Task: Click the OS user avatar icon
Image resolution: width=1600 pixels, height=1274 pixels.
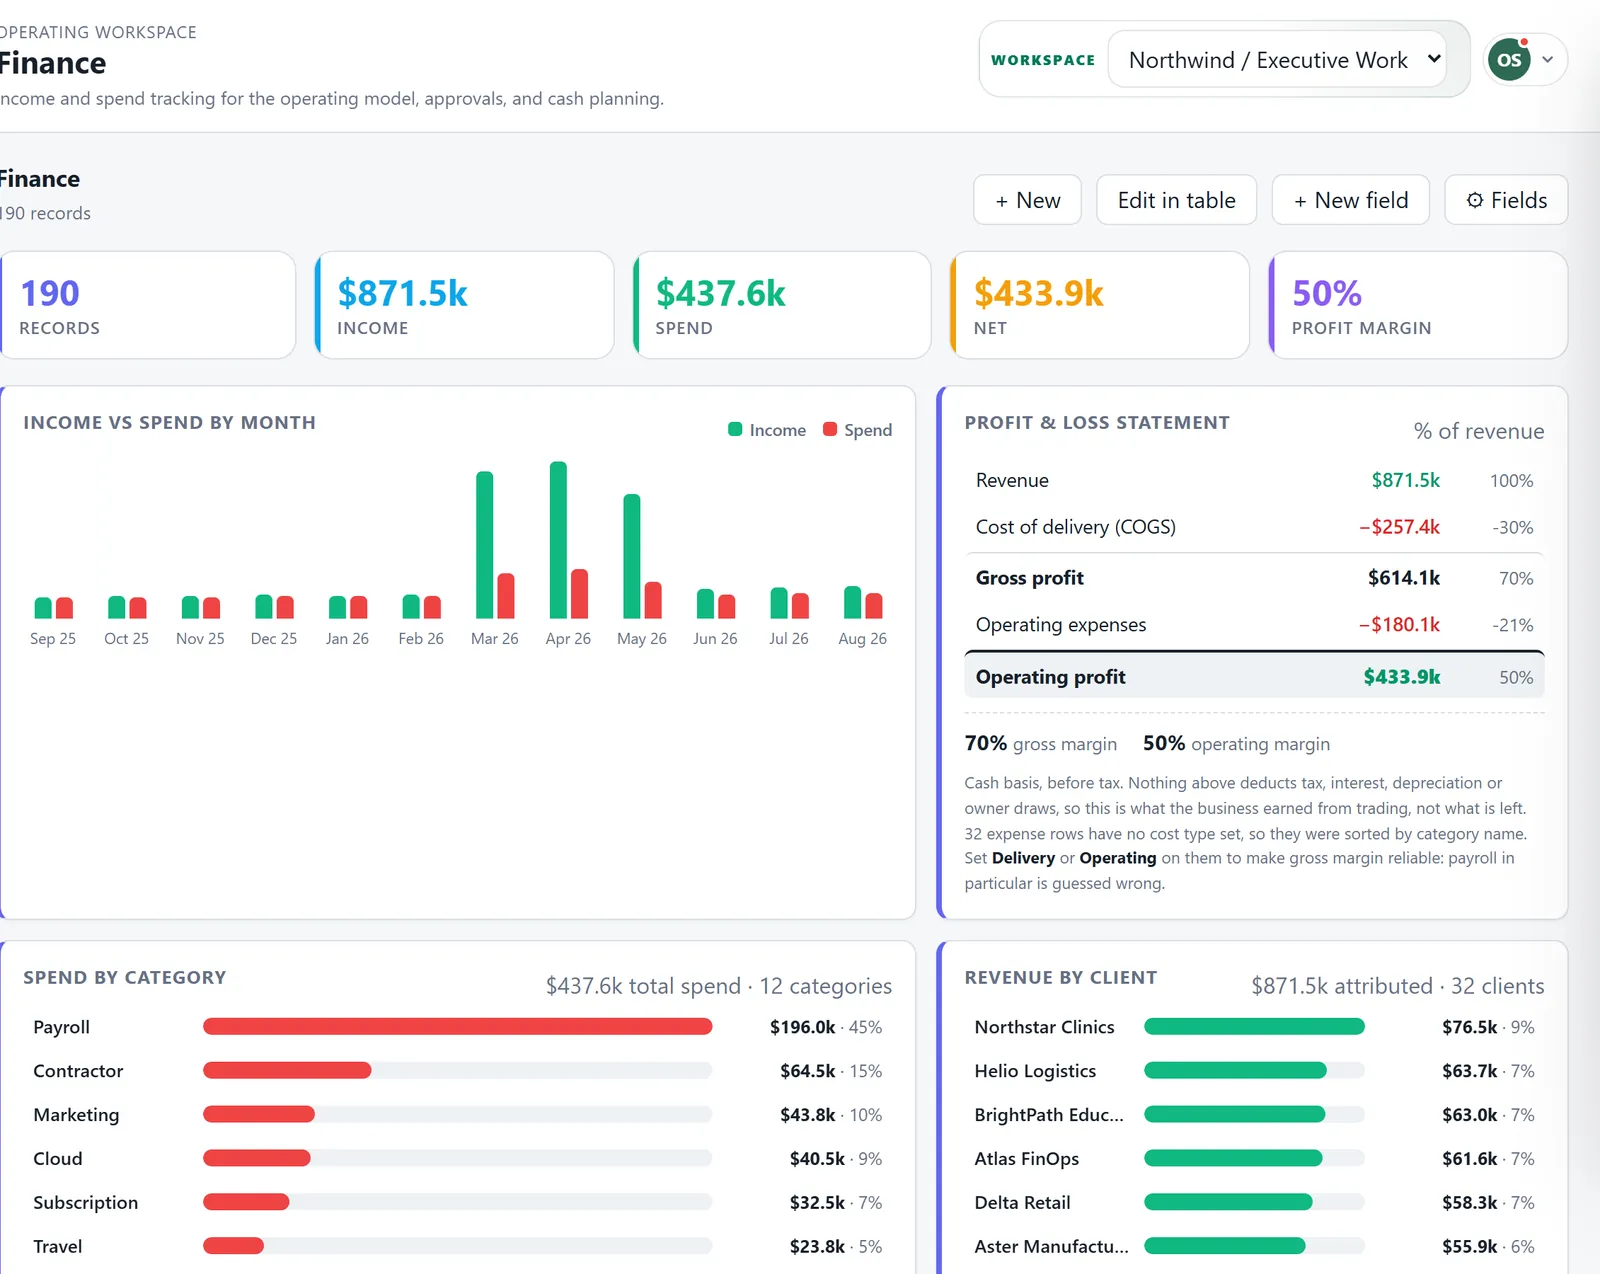Action: (x=1509, y=60)
